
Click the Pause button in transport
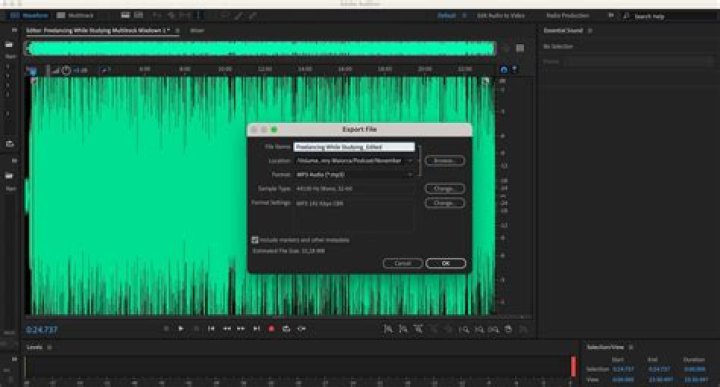tap(196, 329)
